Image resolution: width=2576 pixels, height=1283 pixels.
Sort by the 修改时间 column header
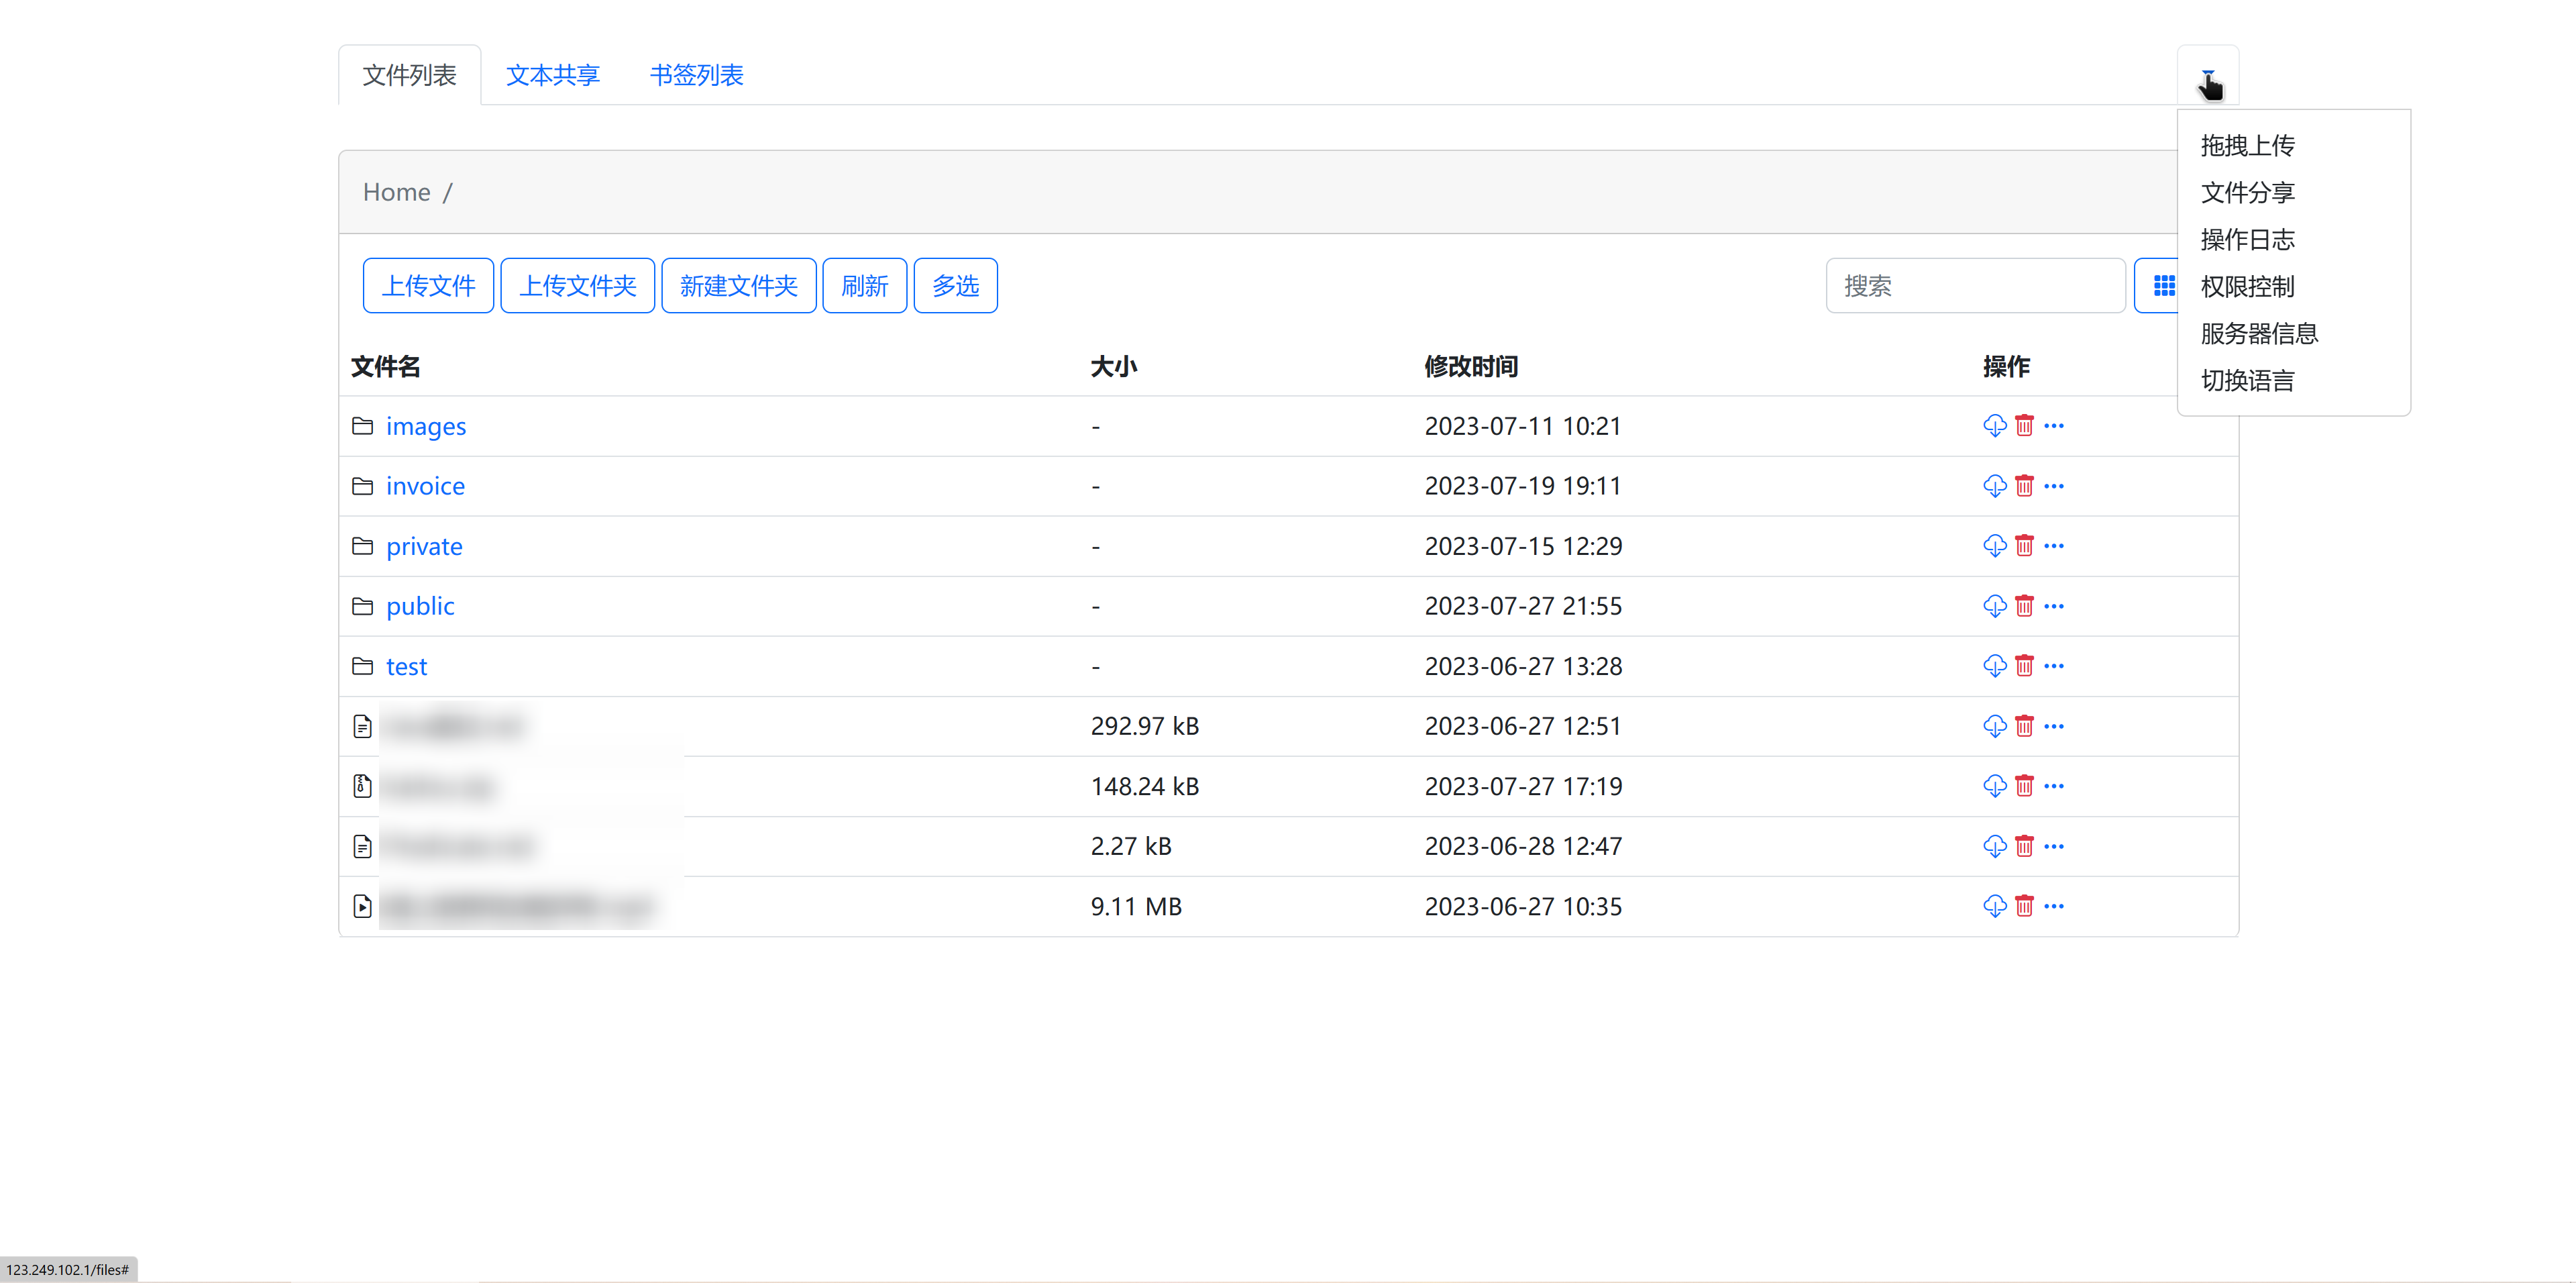[x=1471, y=367]
